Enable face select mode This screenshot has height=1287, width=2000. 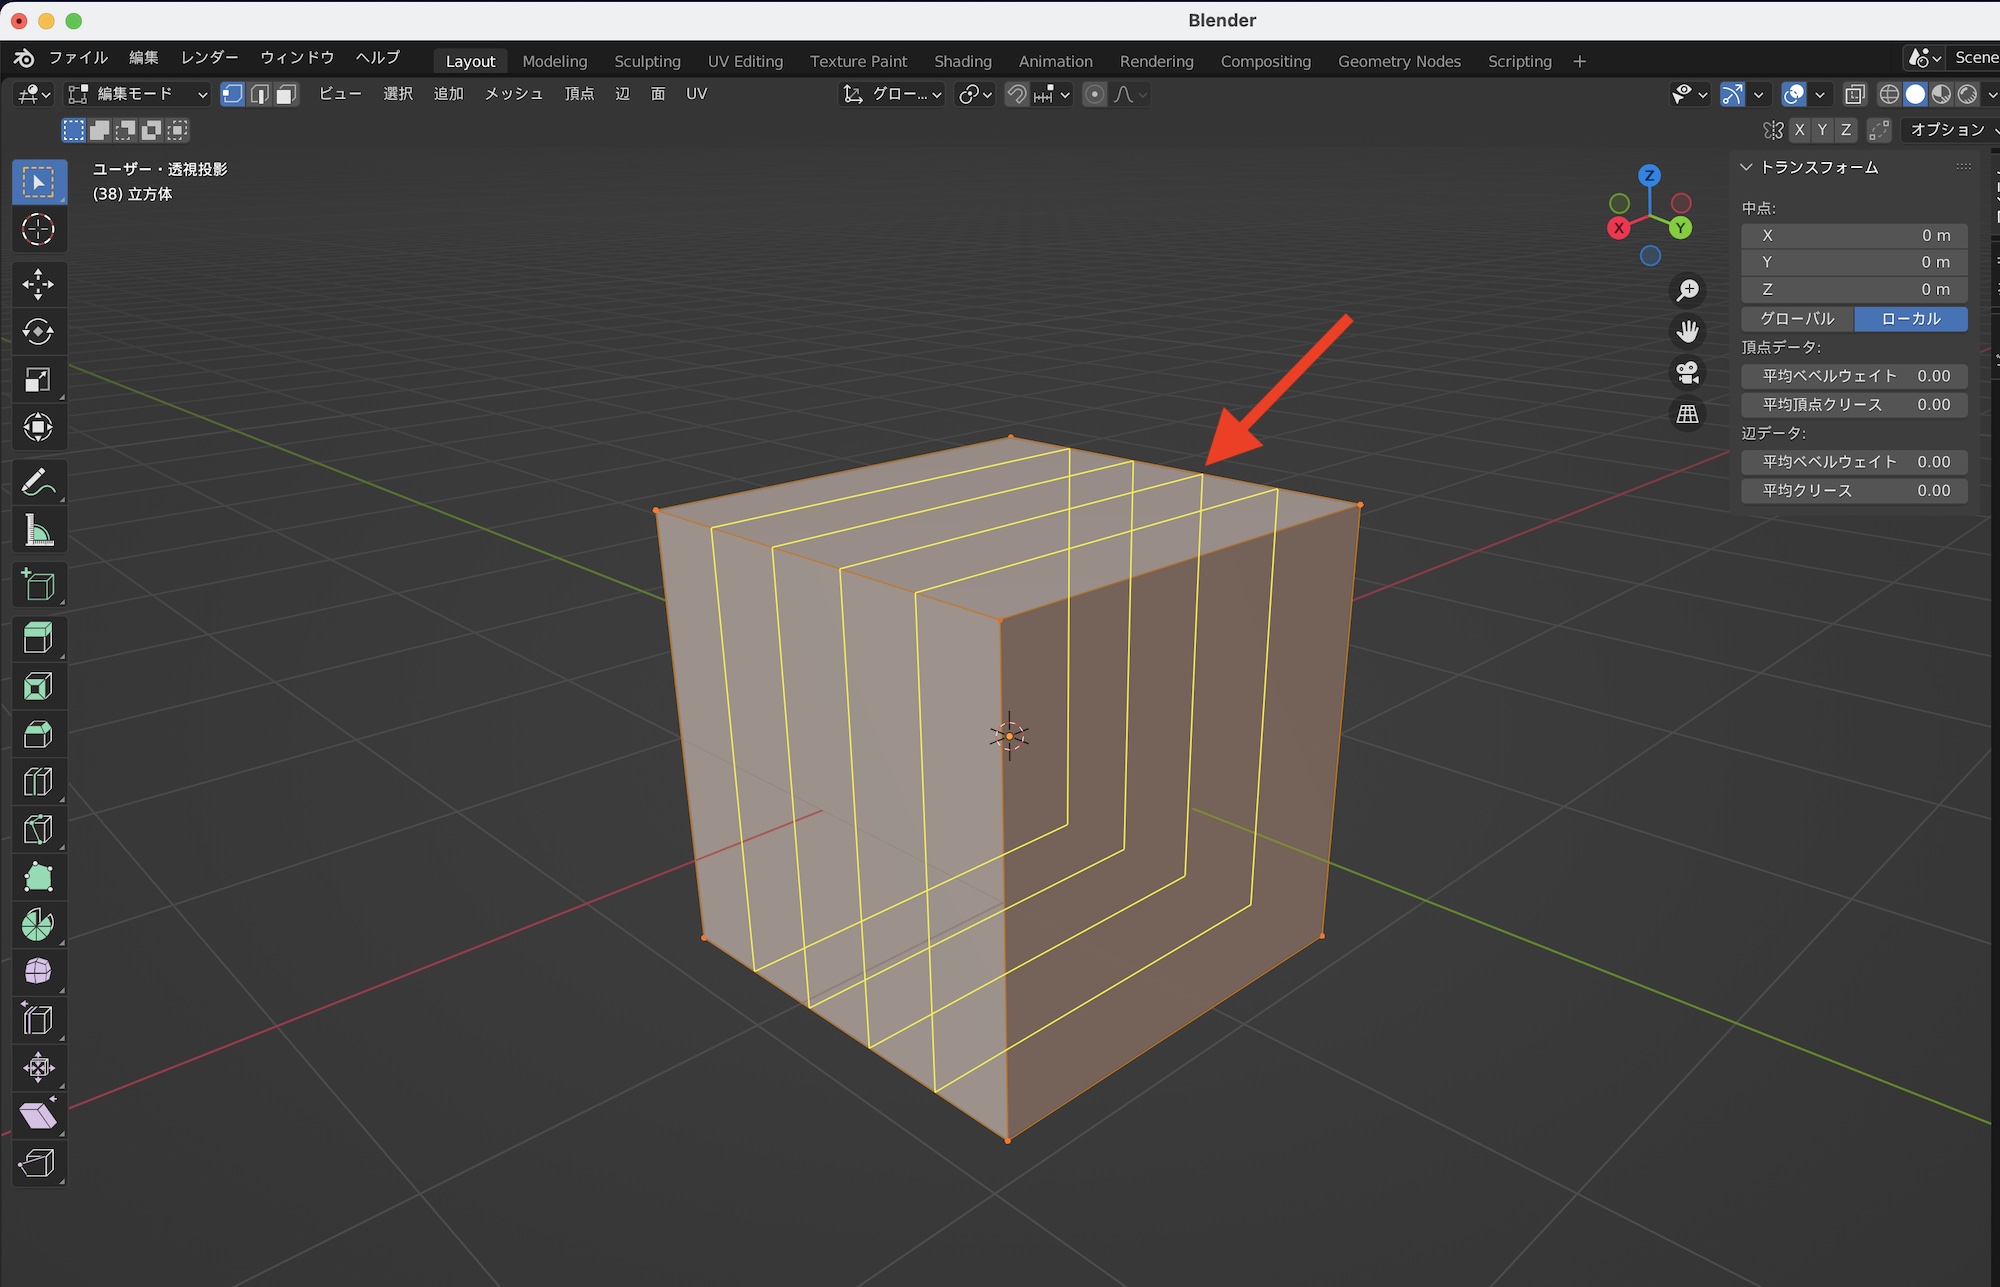pyautogui.click(x=286, y=94)
